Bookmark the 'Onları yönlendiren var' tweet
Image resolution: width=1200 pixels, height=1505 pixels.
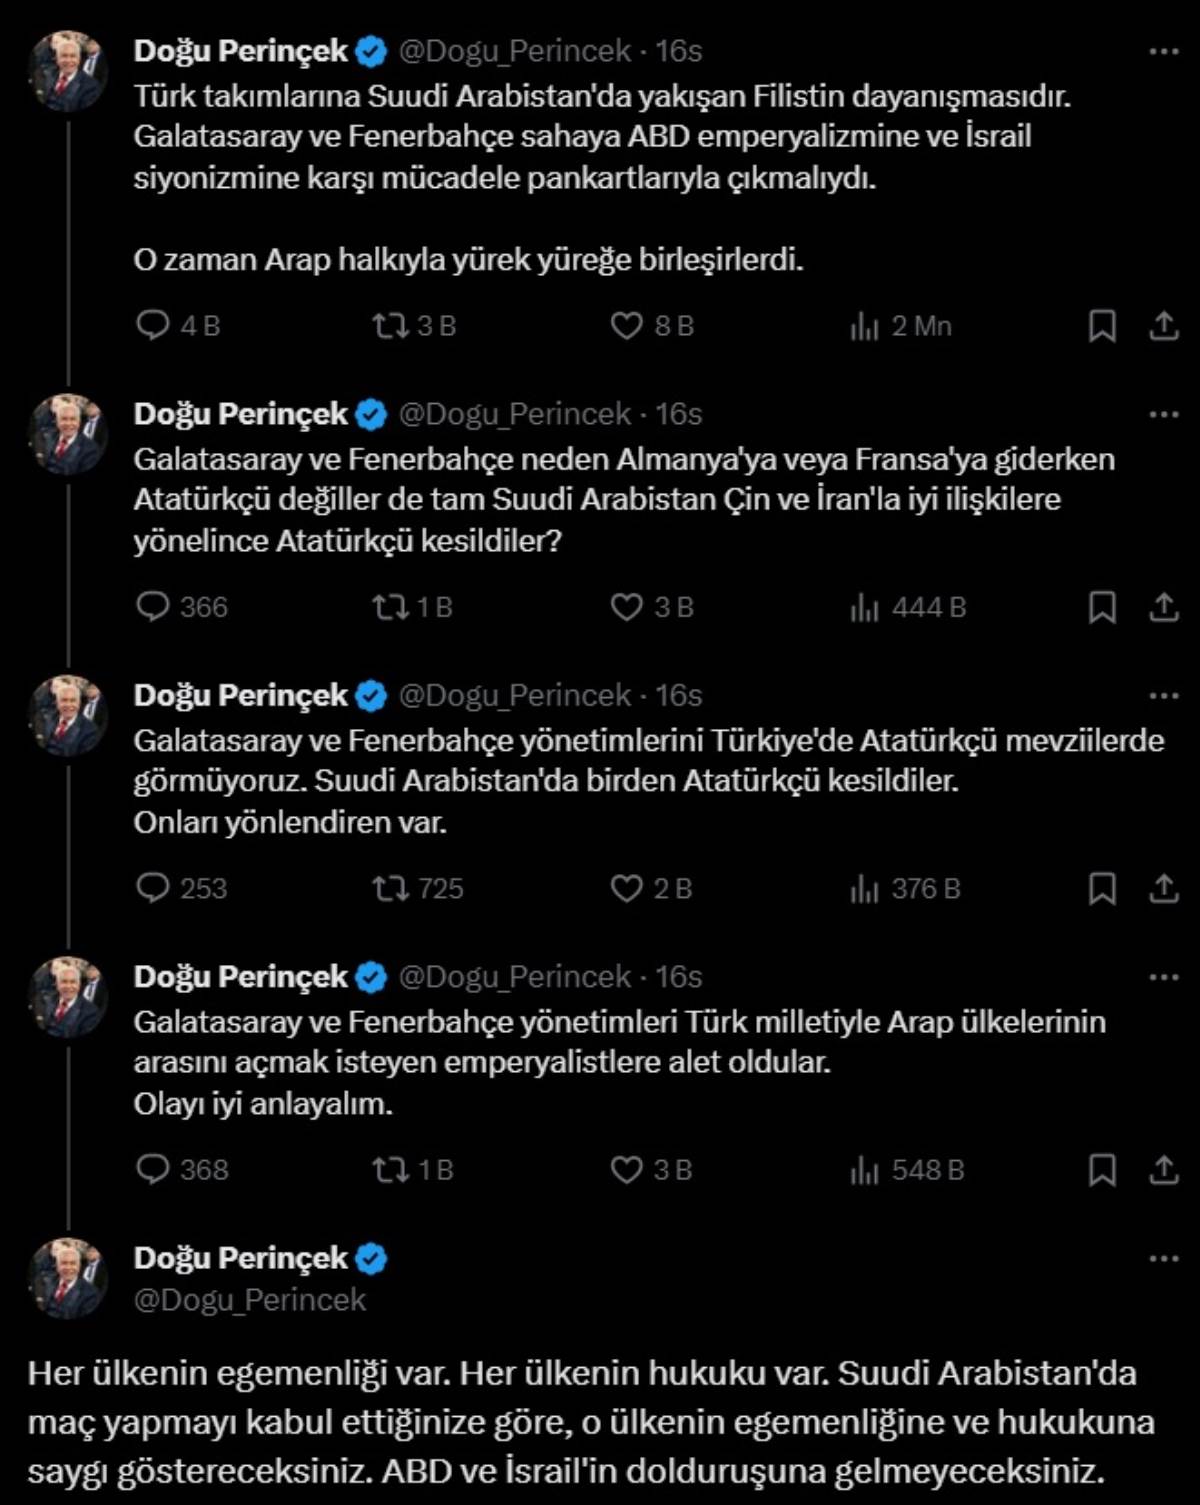pos(1102,888)
